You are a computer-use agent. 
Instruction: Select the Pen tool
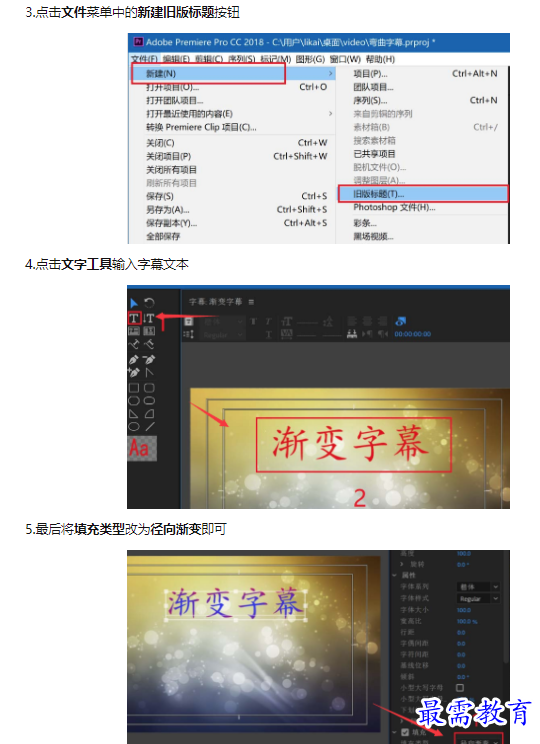(134, 360)
